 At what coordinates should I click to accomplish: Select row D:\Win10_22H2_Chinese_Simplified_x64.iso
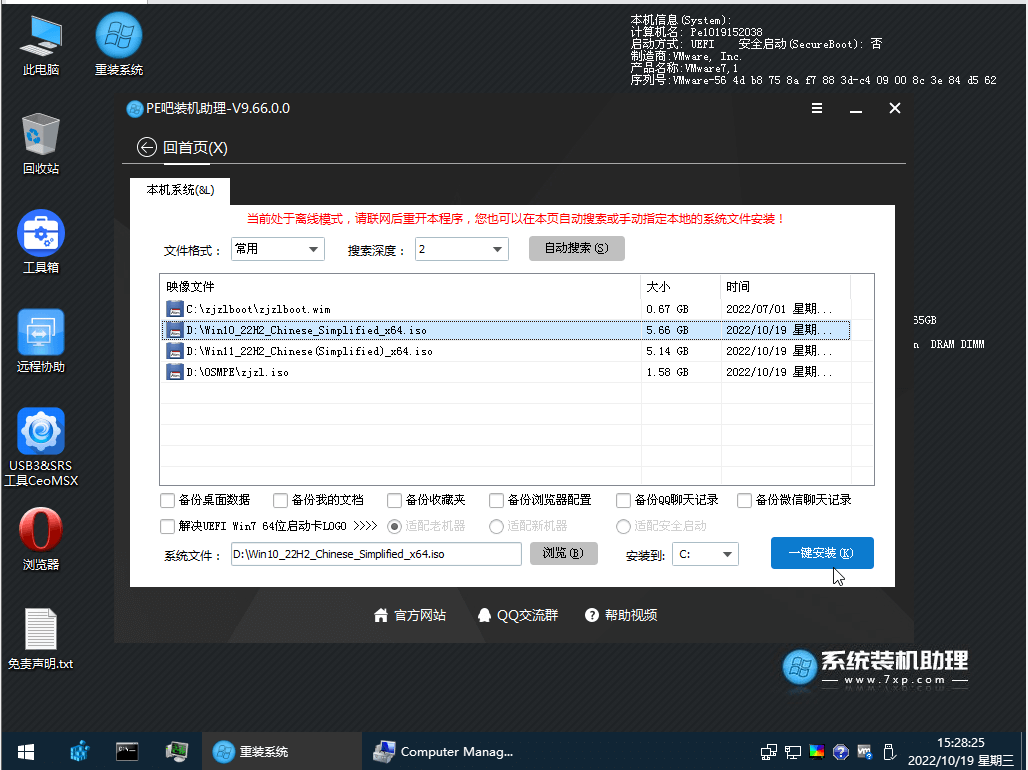point(506,330)
